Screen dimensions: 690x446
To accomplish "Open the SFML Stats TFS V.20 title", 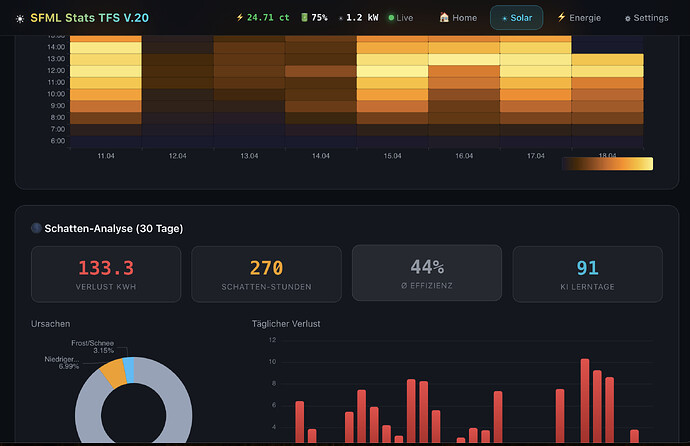I will click(89, 18).
